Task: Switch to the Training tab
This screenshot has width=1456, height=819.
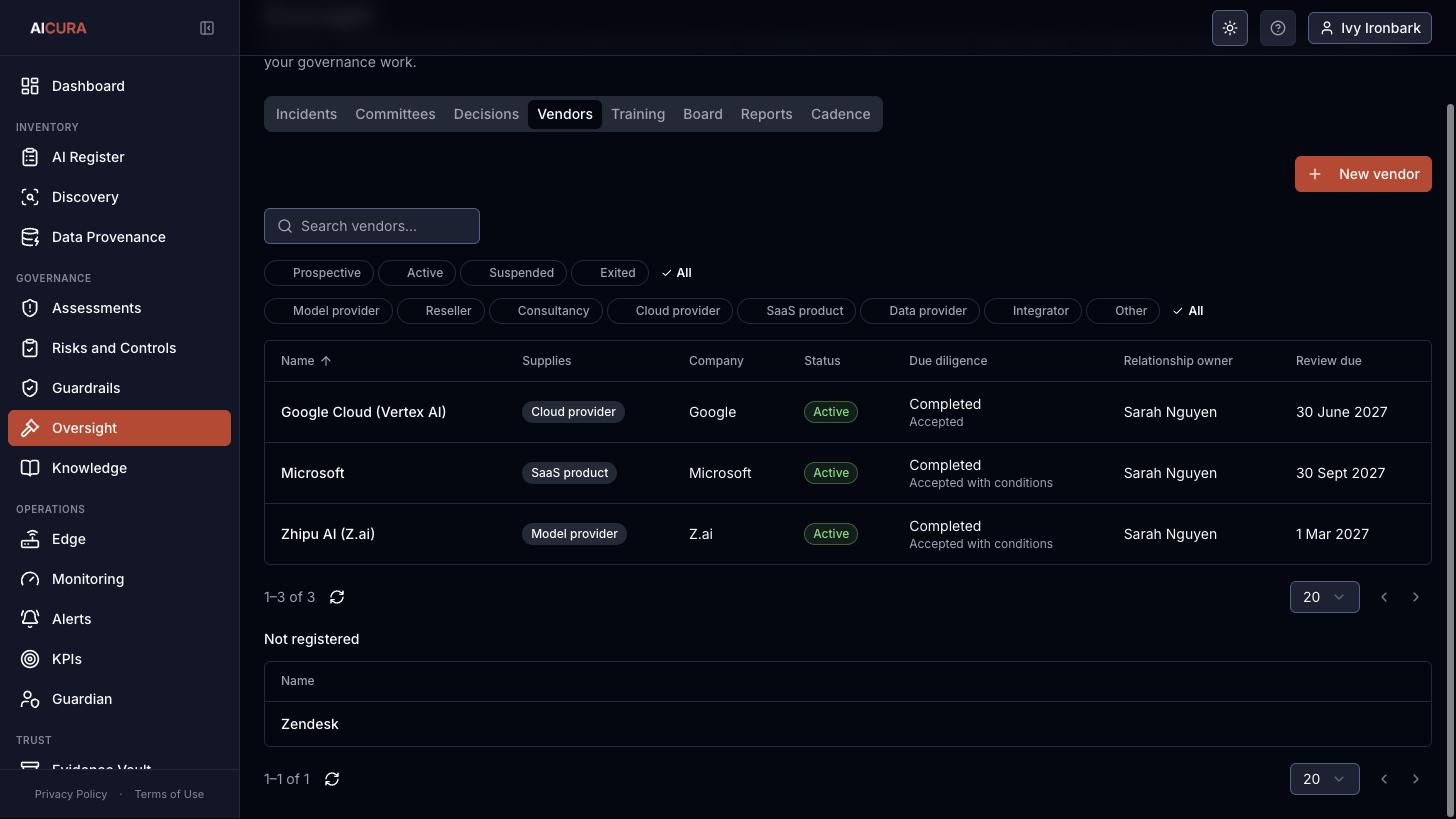Action: coord(638,114)
